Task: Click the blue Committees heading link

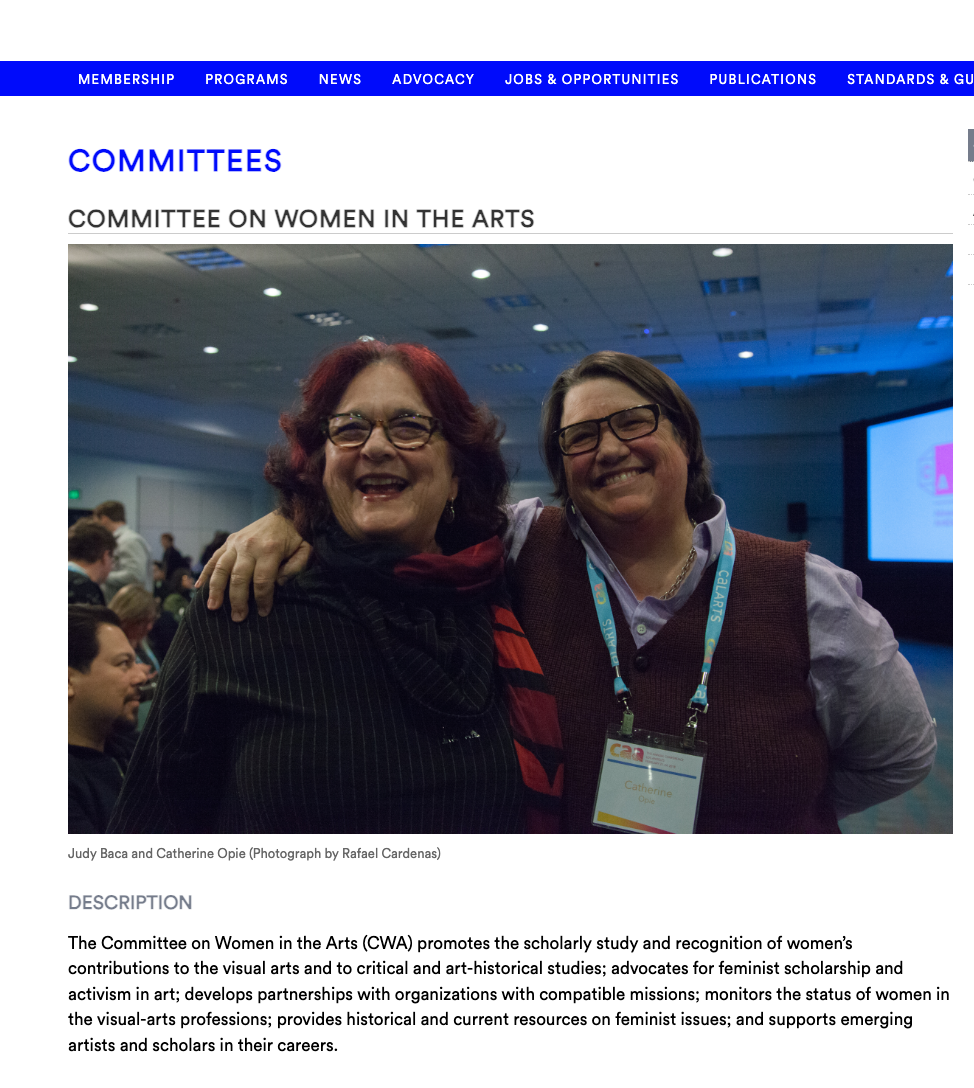Action: pos(175,161)
